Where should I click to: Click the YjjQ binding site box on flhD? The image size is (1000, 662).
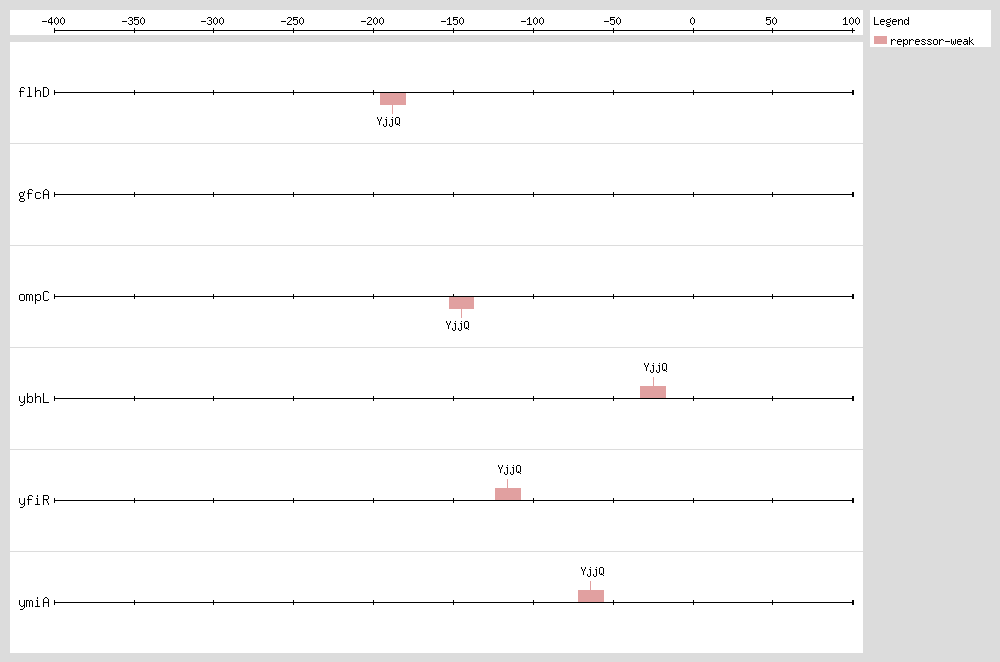click(x=393, y=99)
